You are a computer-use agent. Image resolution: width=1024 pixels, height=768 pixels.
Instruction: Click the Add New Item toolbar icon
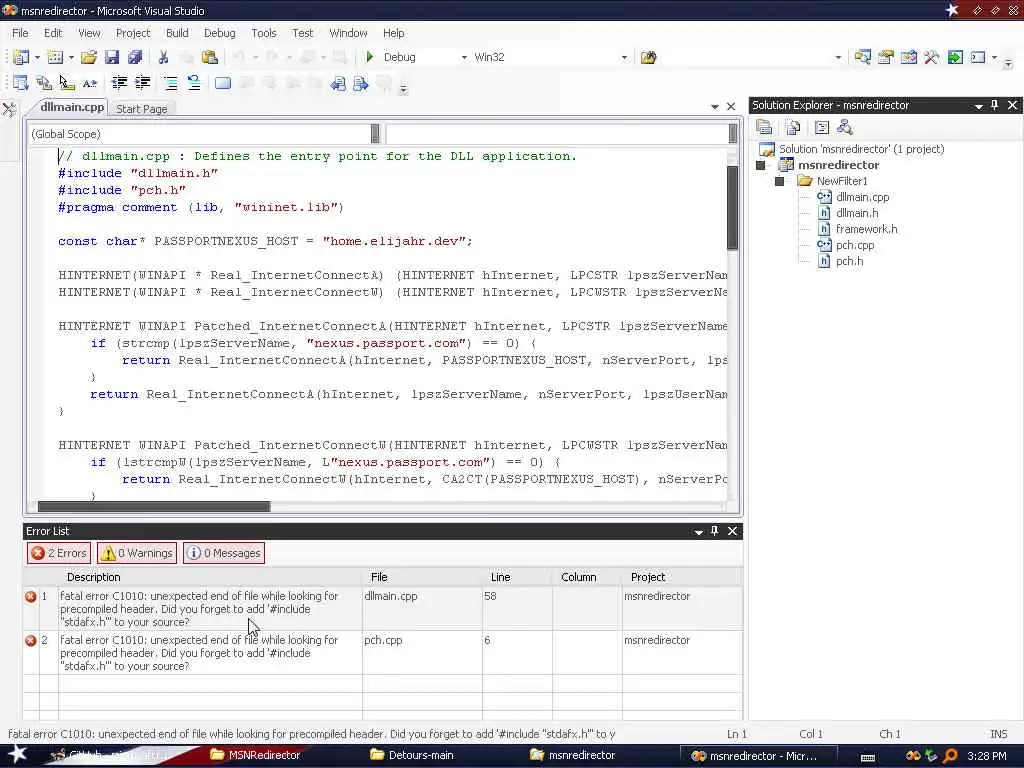[x=56, y=57]
